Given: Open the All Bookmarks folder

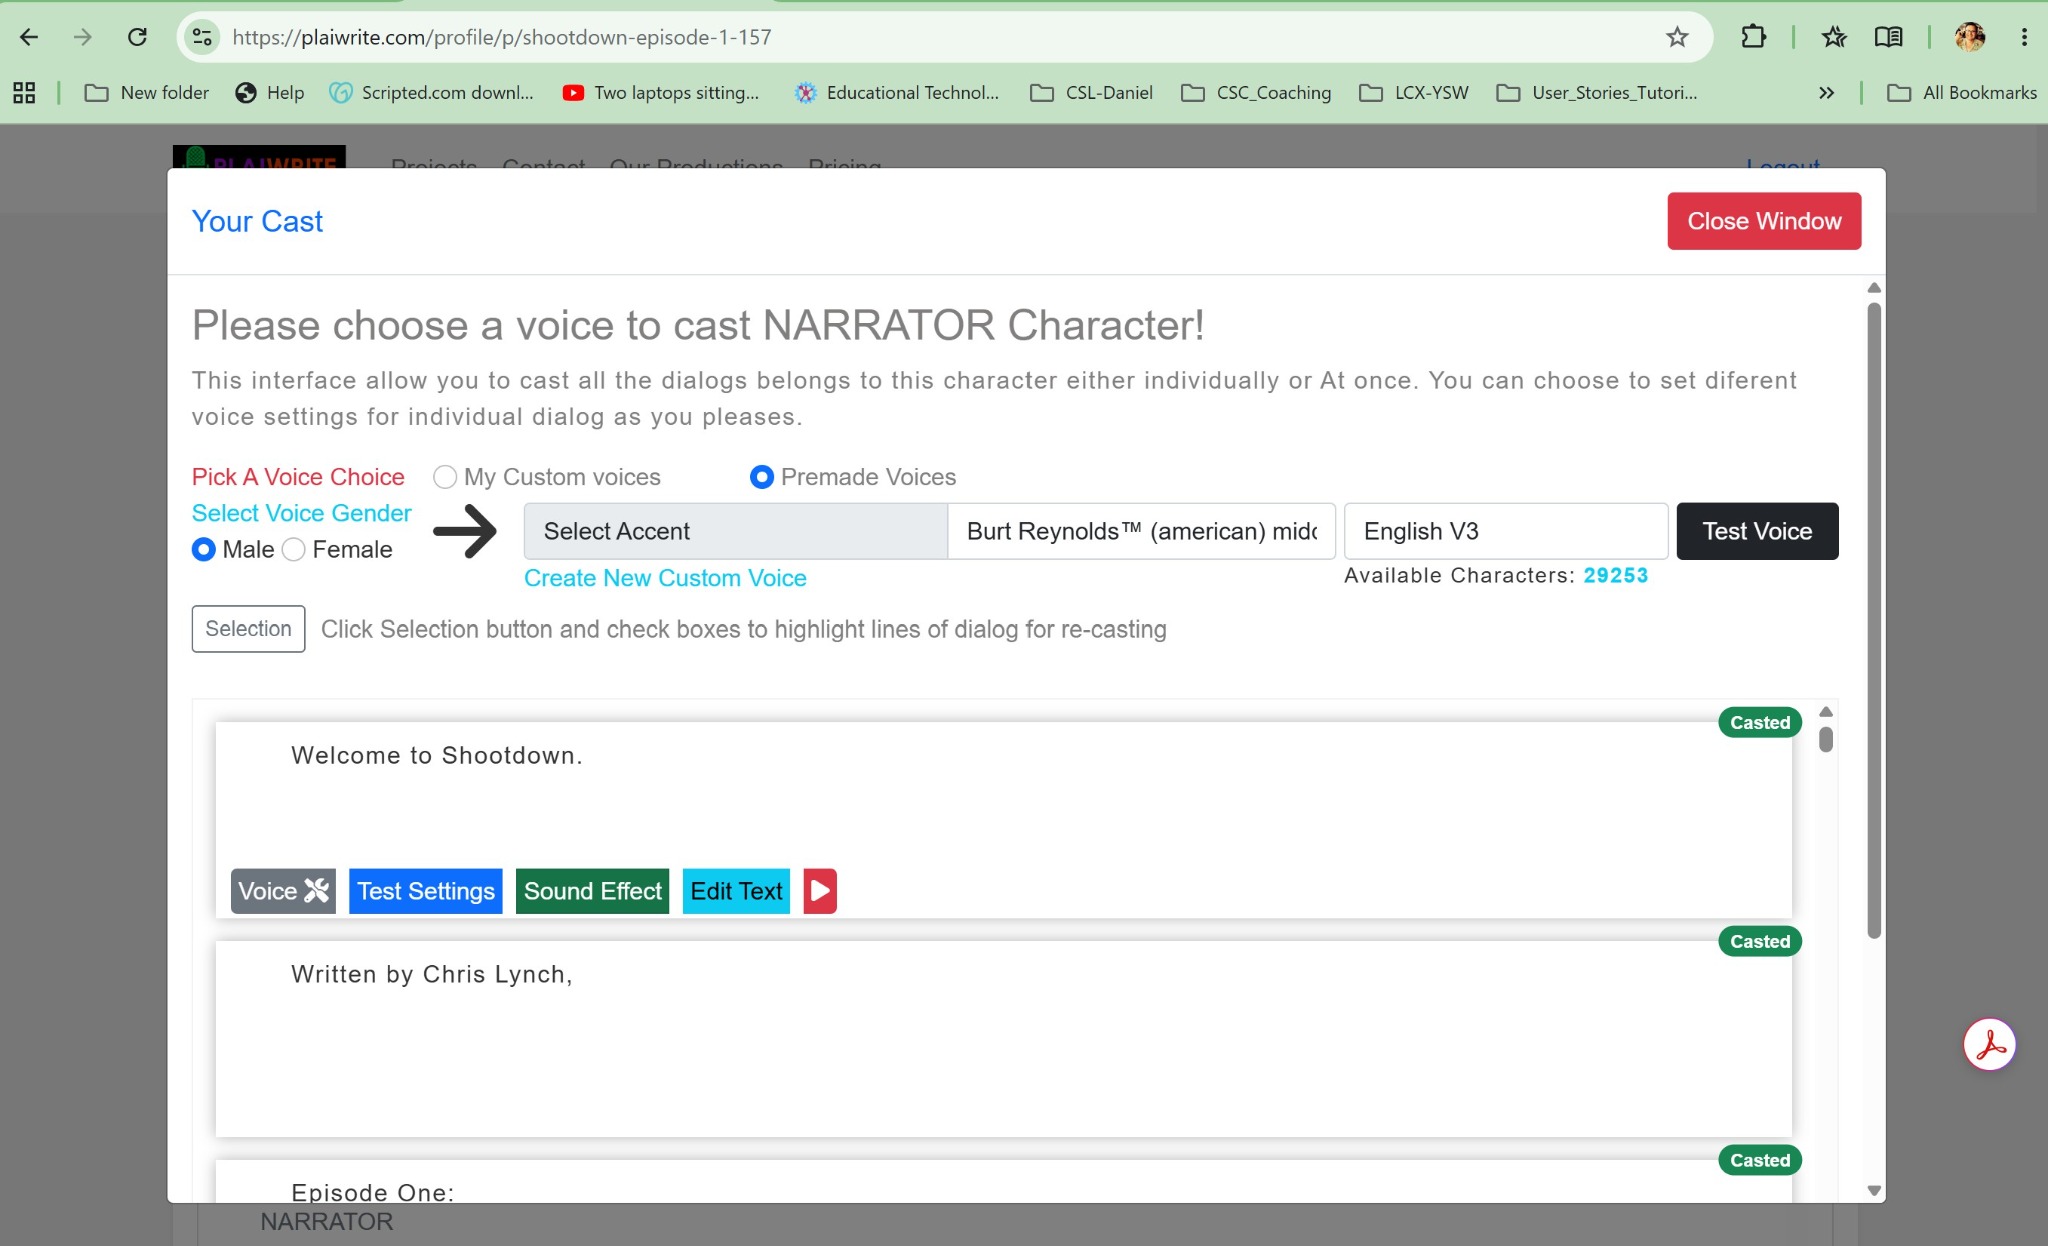Looking at the screenshot, I should (1962, 93).
